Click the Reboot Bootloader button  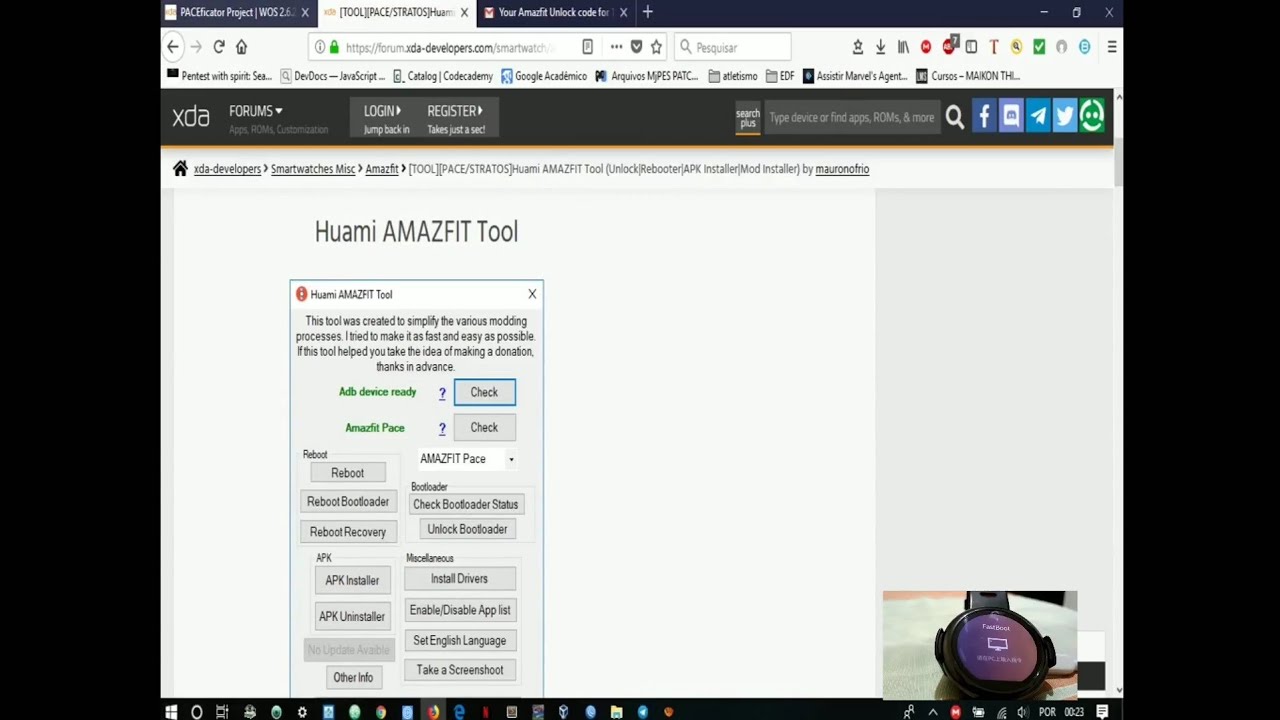[x=348, y=502]
